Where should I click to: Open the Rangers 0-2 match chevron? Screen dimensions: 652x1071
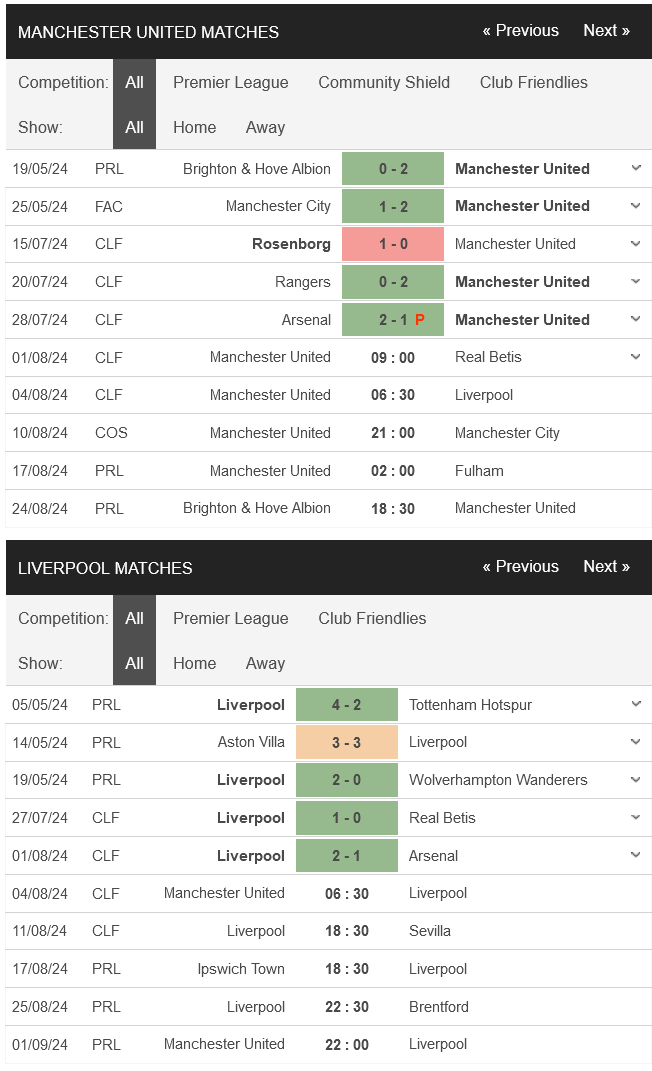point(636,282)
